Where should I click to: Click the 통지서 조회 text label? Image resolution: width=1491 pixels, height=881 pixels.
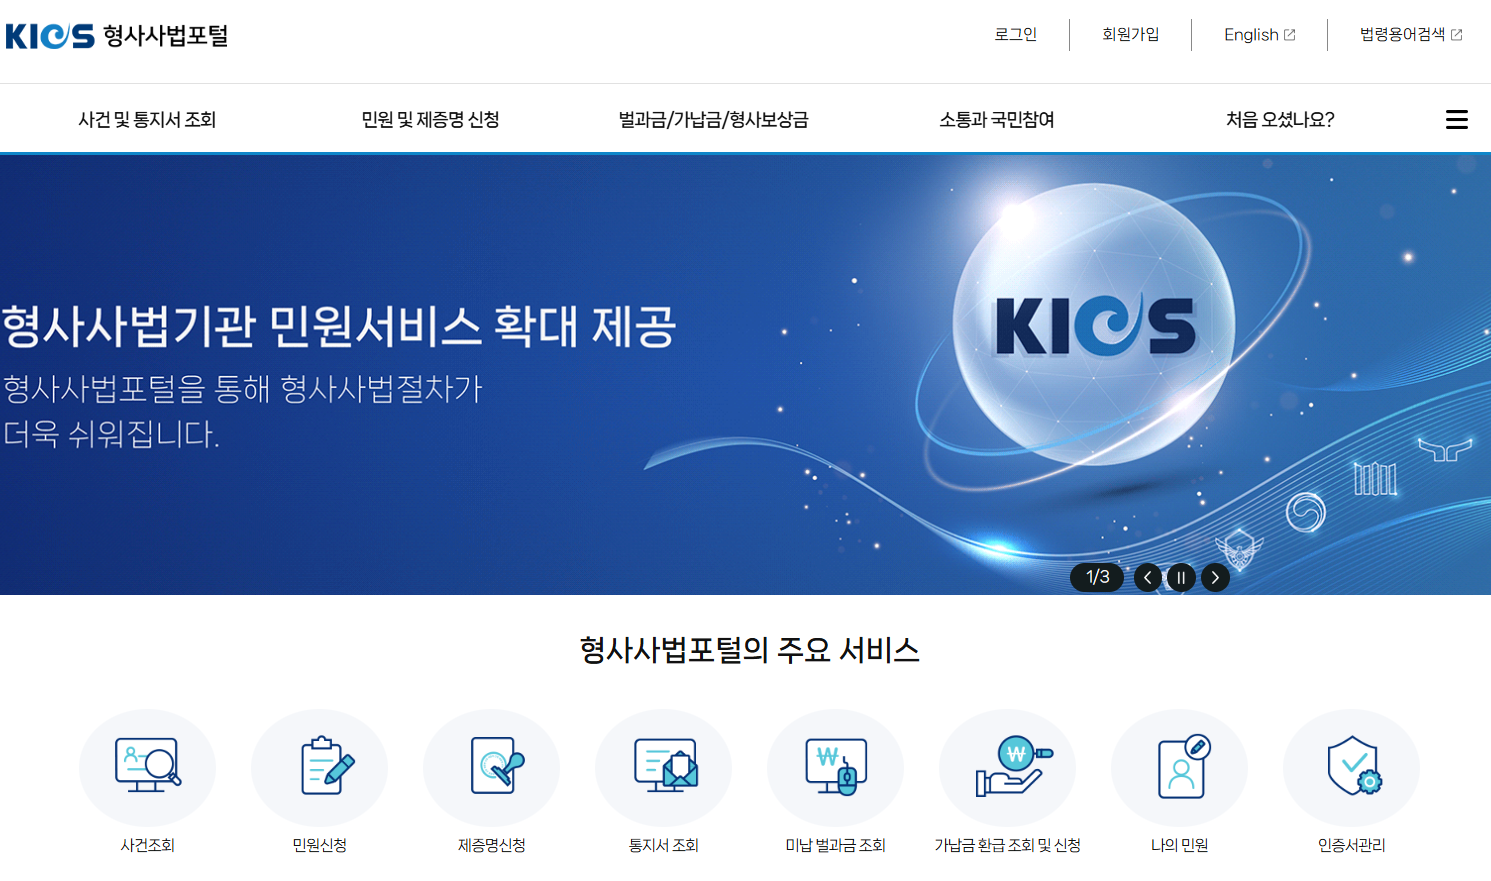tap(663, 845)
